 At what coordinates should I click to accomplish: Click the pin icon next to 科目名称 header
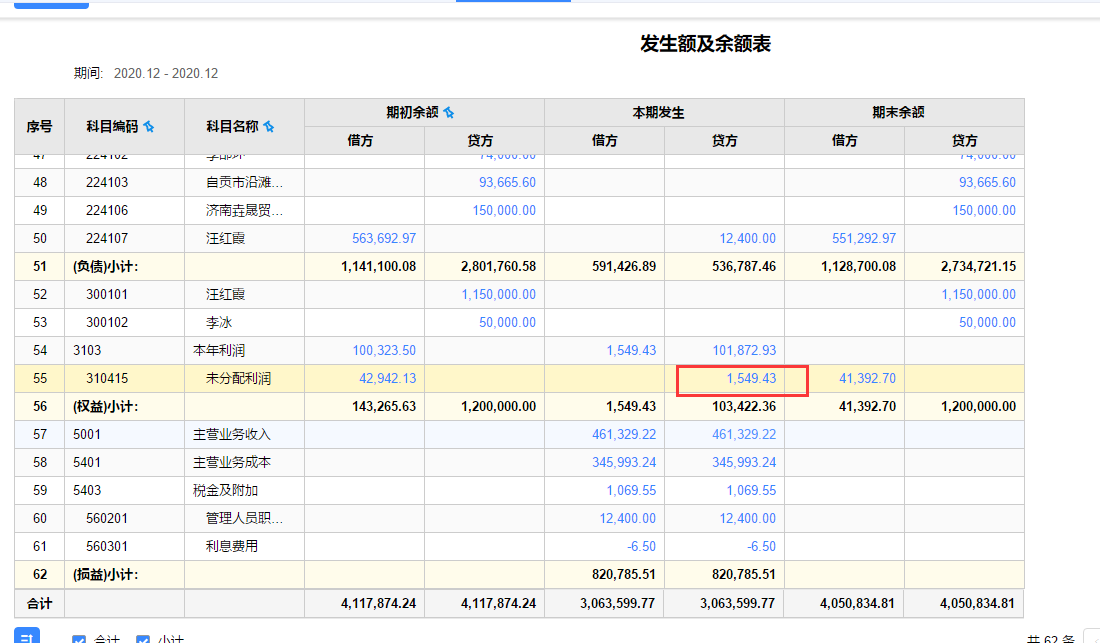[x=269, y=127]
